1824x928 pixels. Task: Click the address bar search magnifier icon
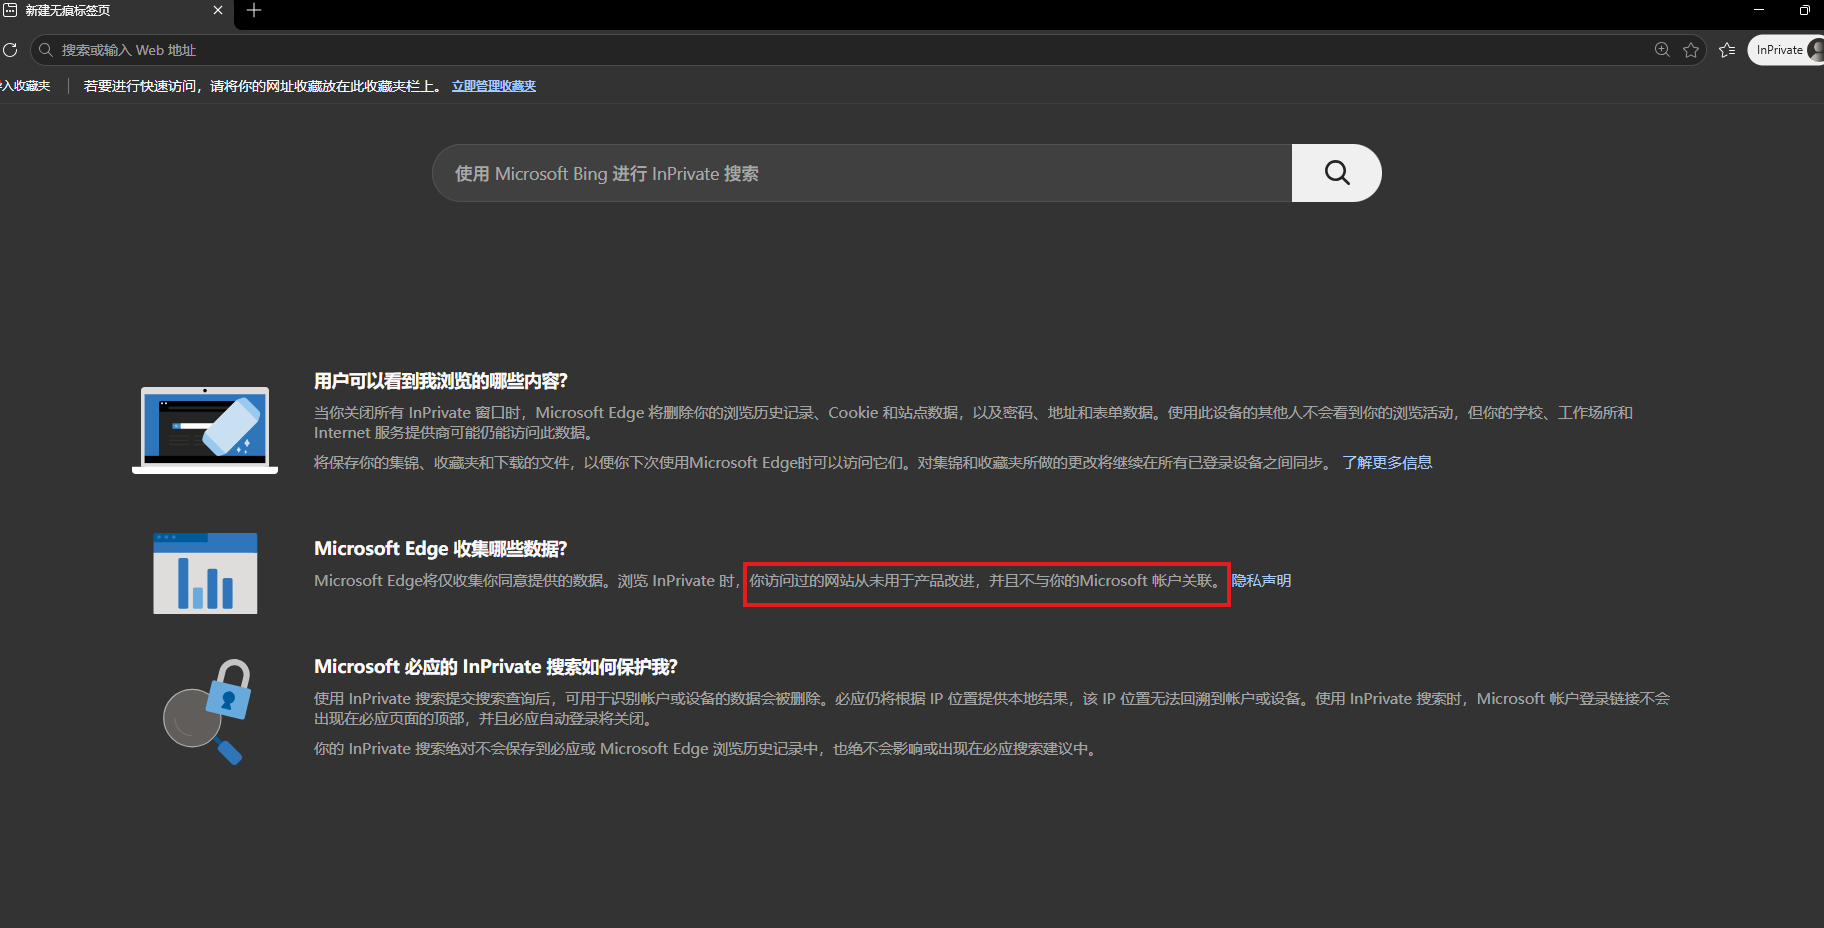click(x=46, y=50)
